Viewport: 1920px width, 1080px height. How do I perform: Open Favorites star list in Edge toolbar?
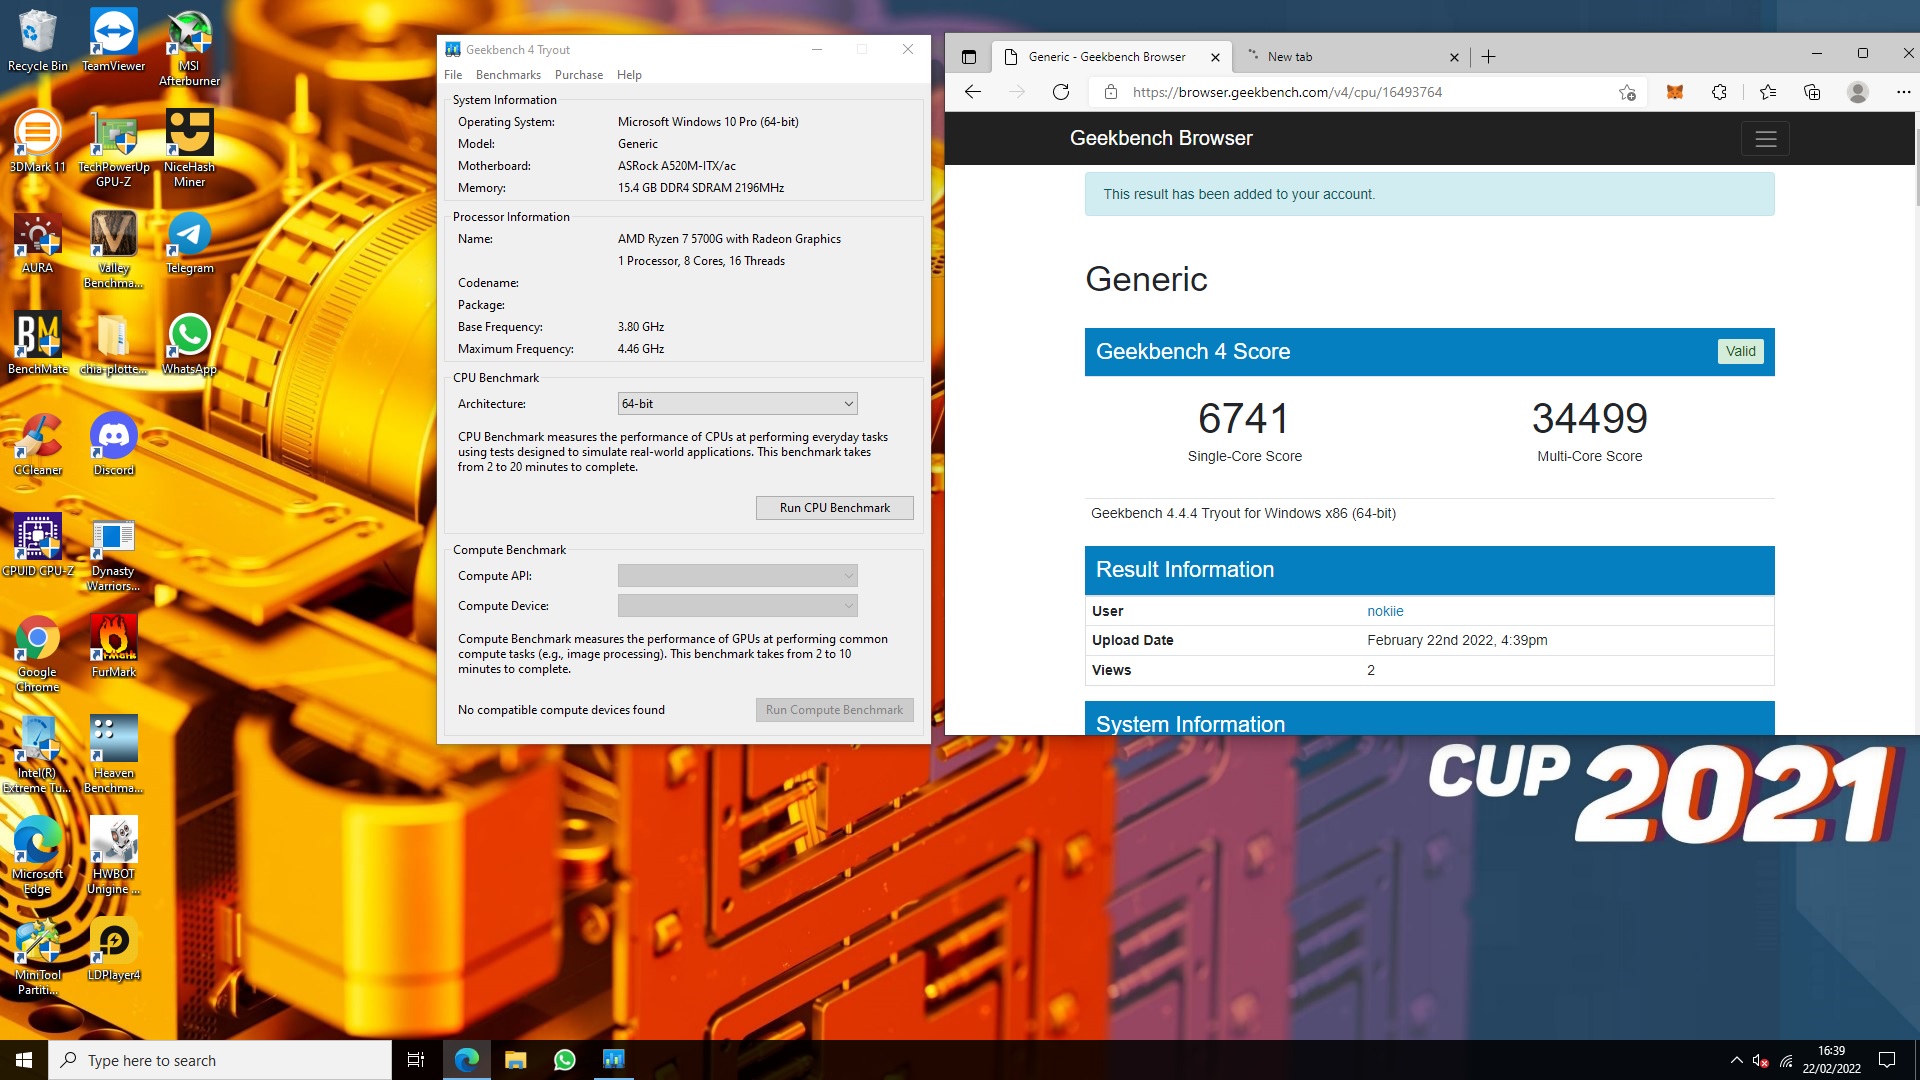pyautogui.click(x=1767, y=92)
